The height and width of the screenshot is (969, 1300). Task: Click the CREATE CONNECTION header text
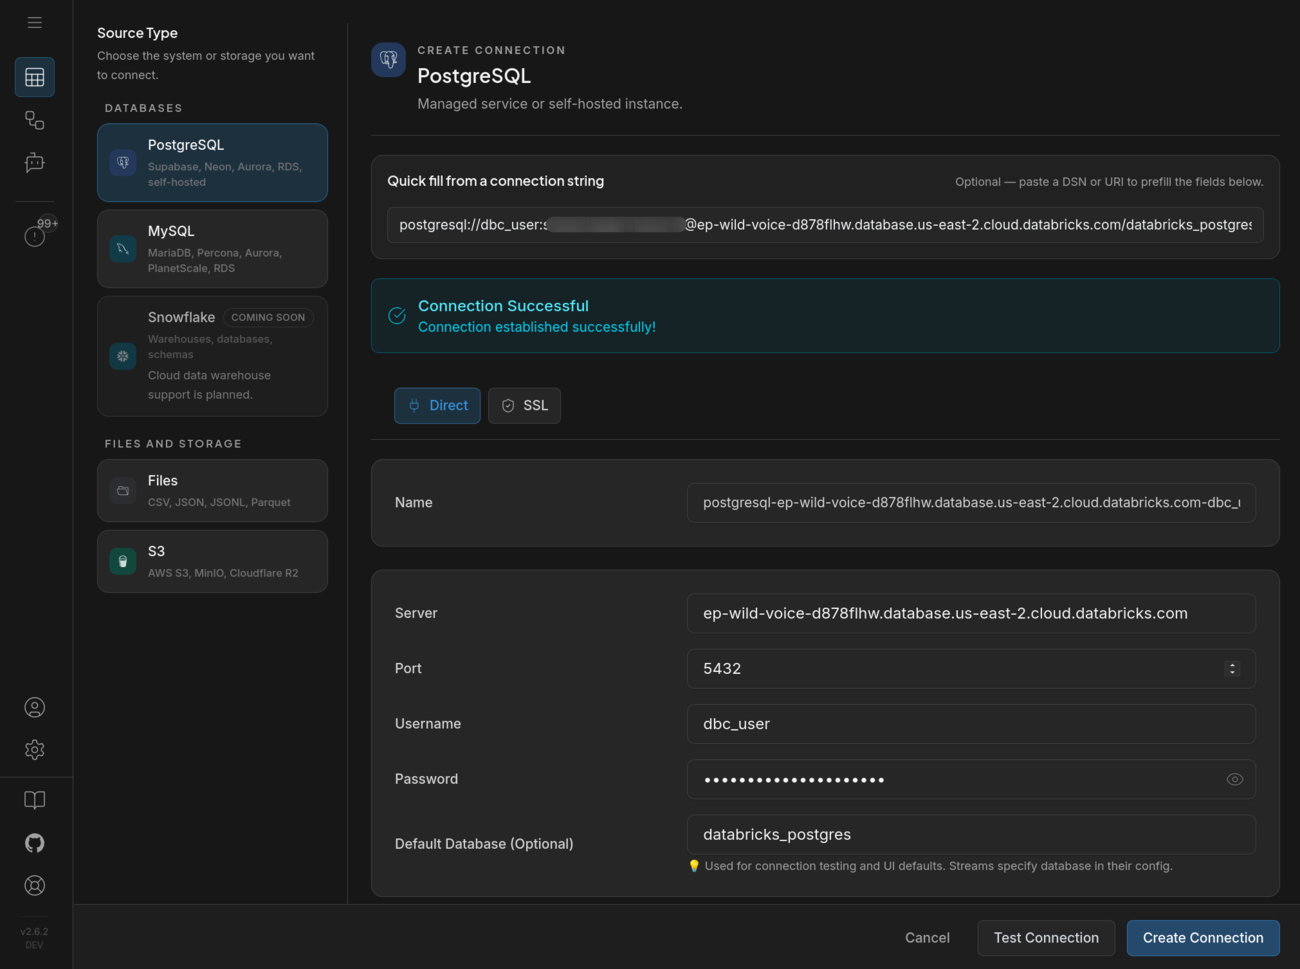click(491, 50)
